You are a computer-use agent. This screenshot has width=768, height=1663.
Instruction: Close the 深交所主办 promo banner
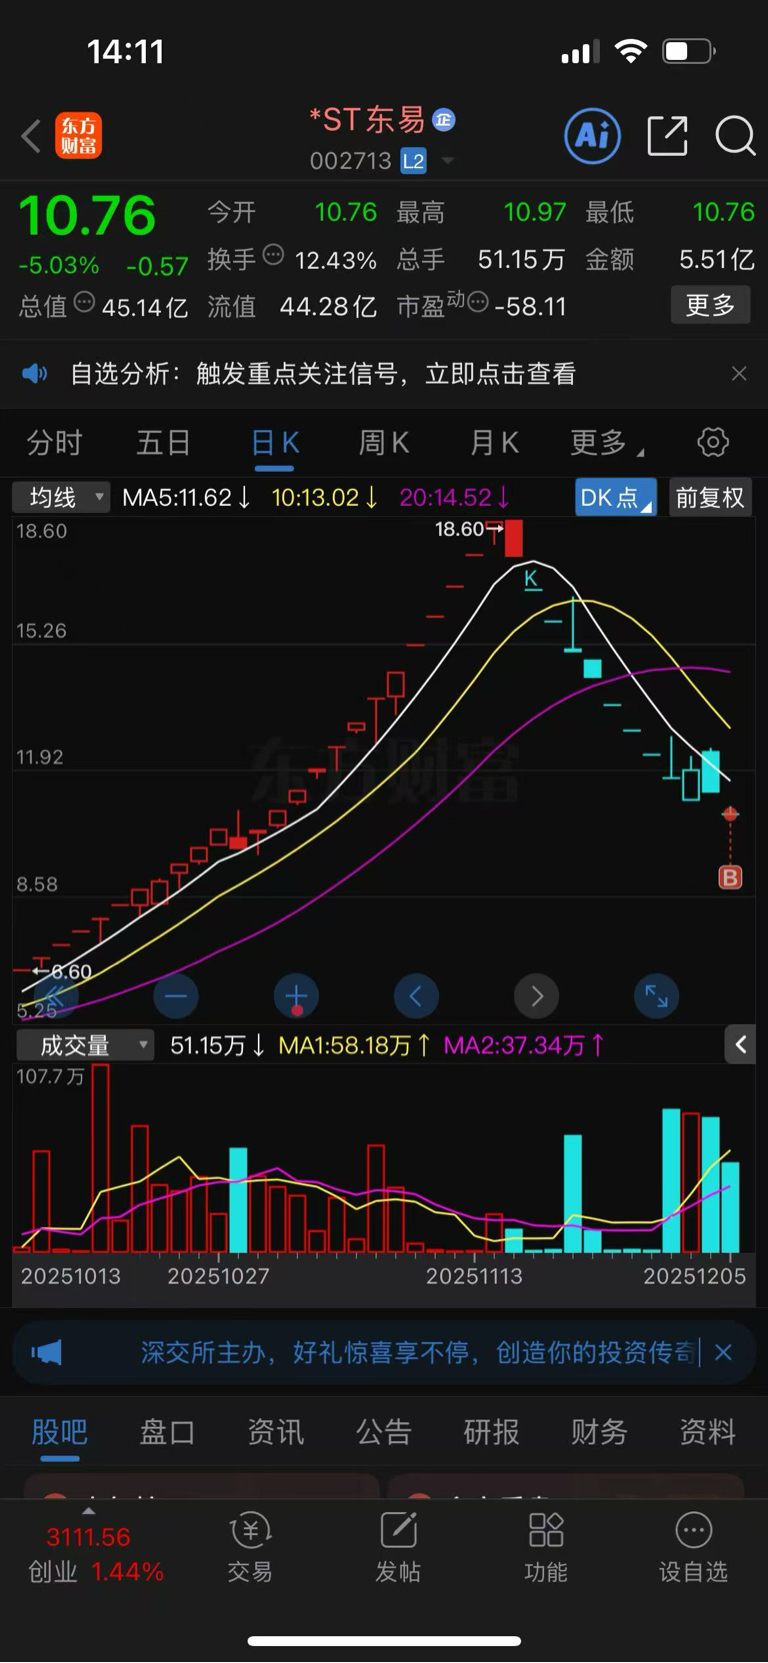point(724,1353)
